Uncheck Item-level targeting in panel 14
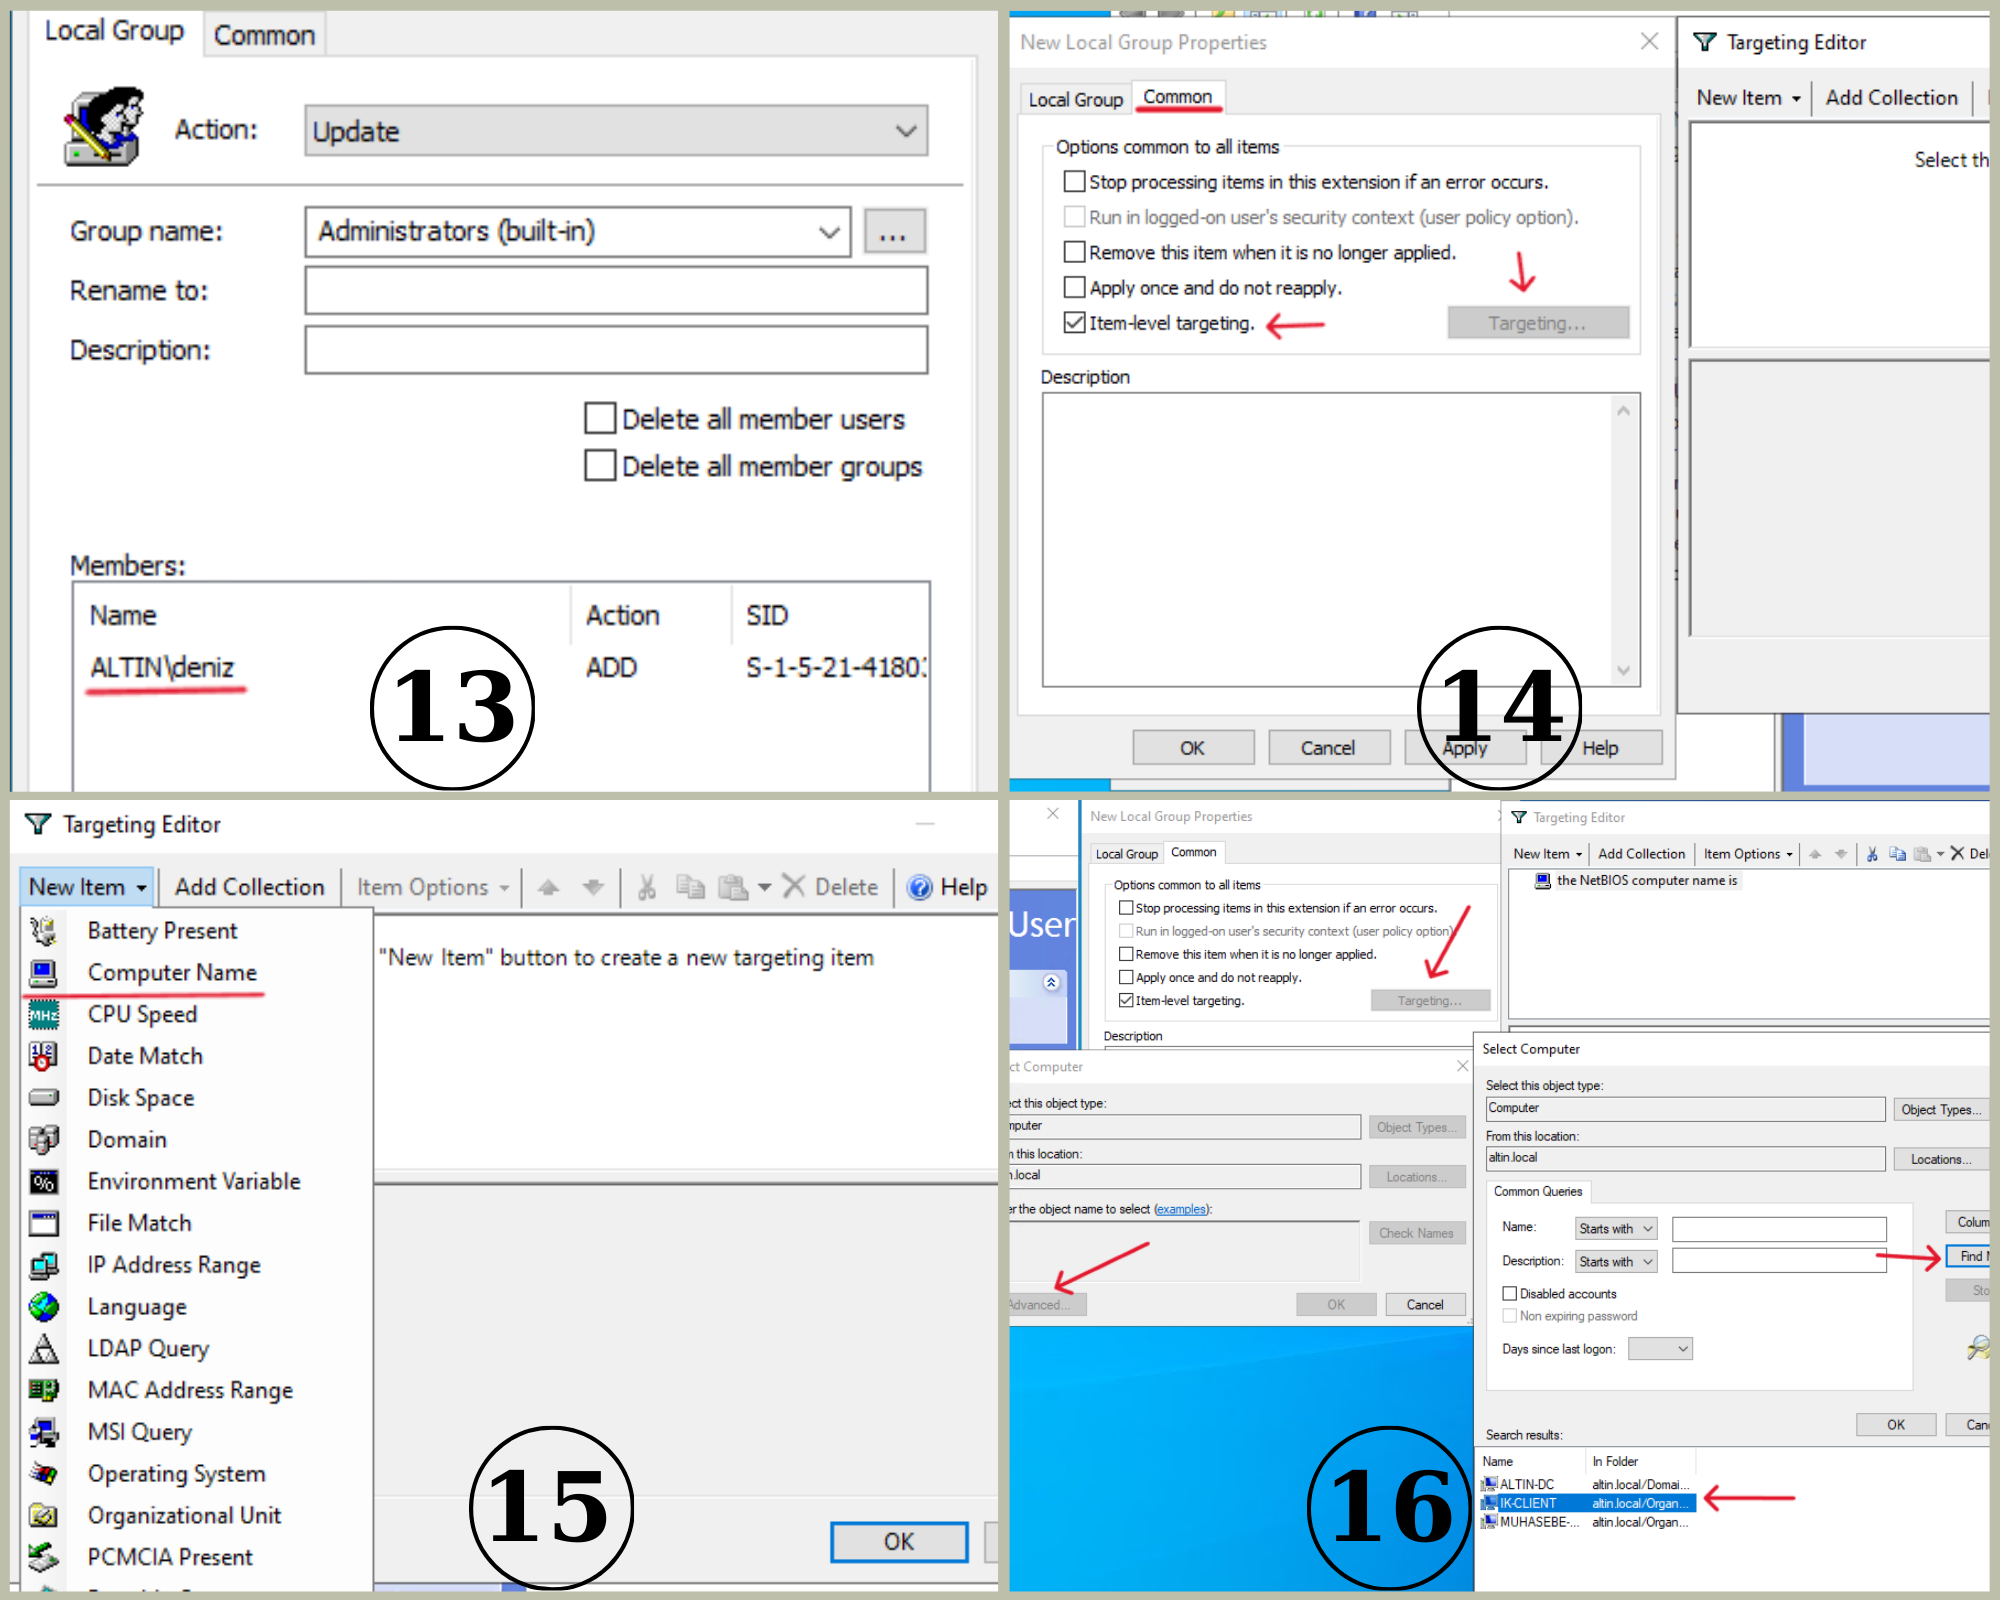 [1074, 322]
